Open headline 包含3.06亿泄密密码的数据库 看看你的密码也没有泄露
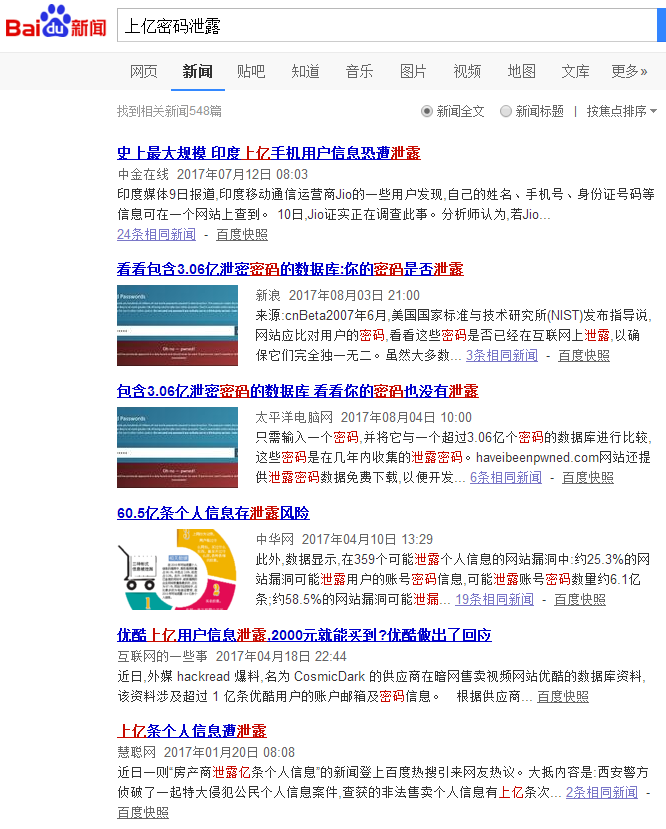Image resolution: width=666 pixels, height=829 pixels. pos(298,391)
